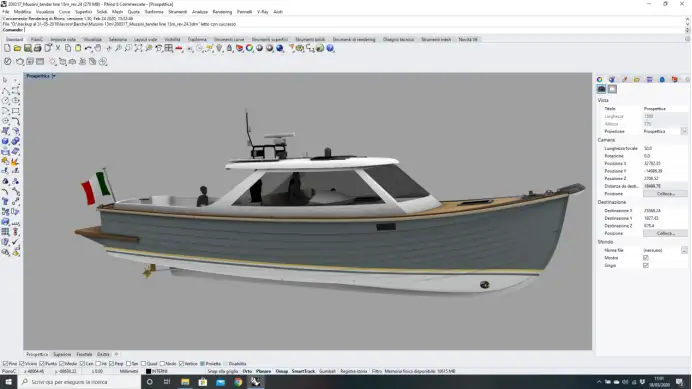This screenshot has width=692, height=389.
Task: Open the blue Help question-mark icon
Action: (330, 49)
